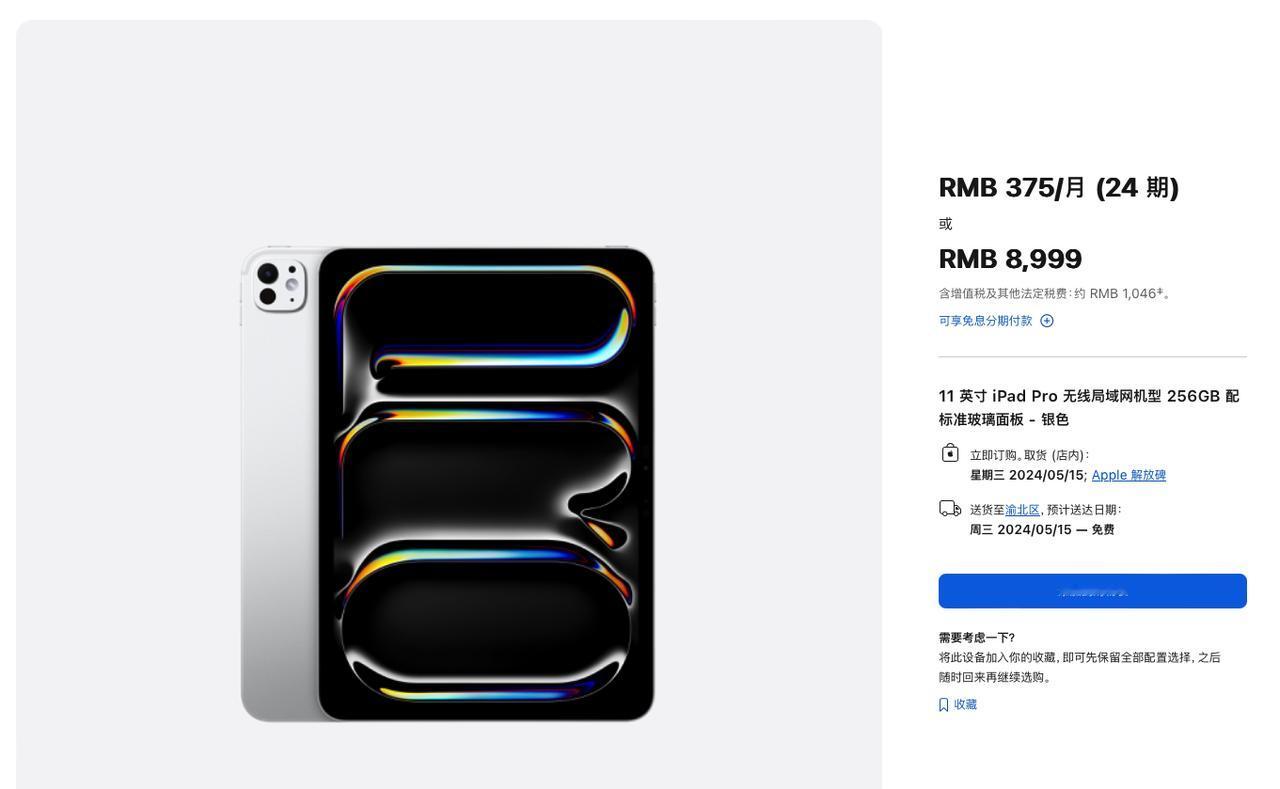Click the bookmark icon next to 收藏
The width and height of the screenshot is (1280, 789).
click(x=944, y=705)
